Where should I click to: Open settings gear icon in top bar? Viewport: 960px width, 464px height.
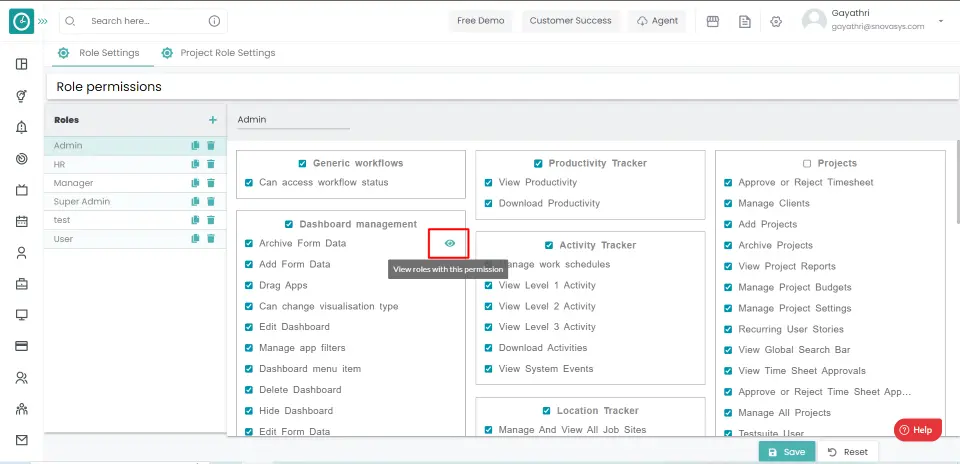tap(776, 21)
